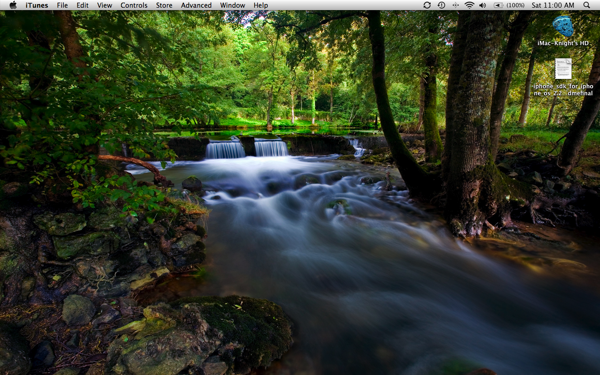Image resolution: width=600 pixels, height=375 pixels.
Task: Click the Sat 11:00 AM clock
Action: [x=553, y=5]
